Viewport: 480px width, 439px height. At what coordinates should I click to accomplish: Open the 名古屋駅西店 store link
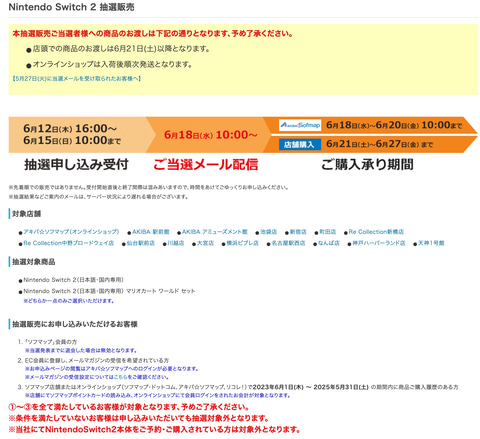click(x=288, y=243)
